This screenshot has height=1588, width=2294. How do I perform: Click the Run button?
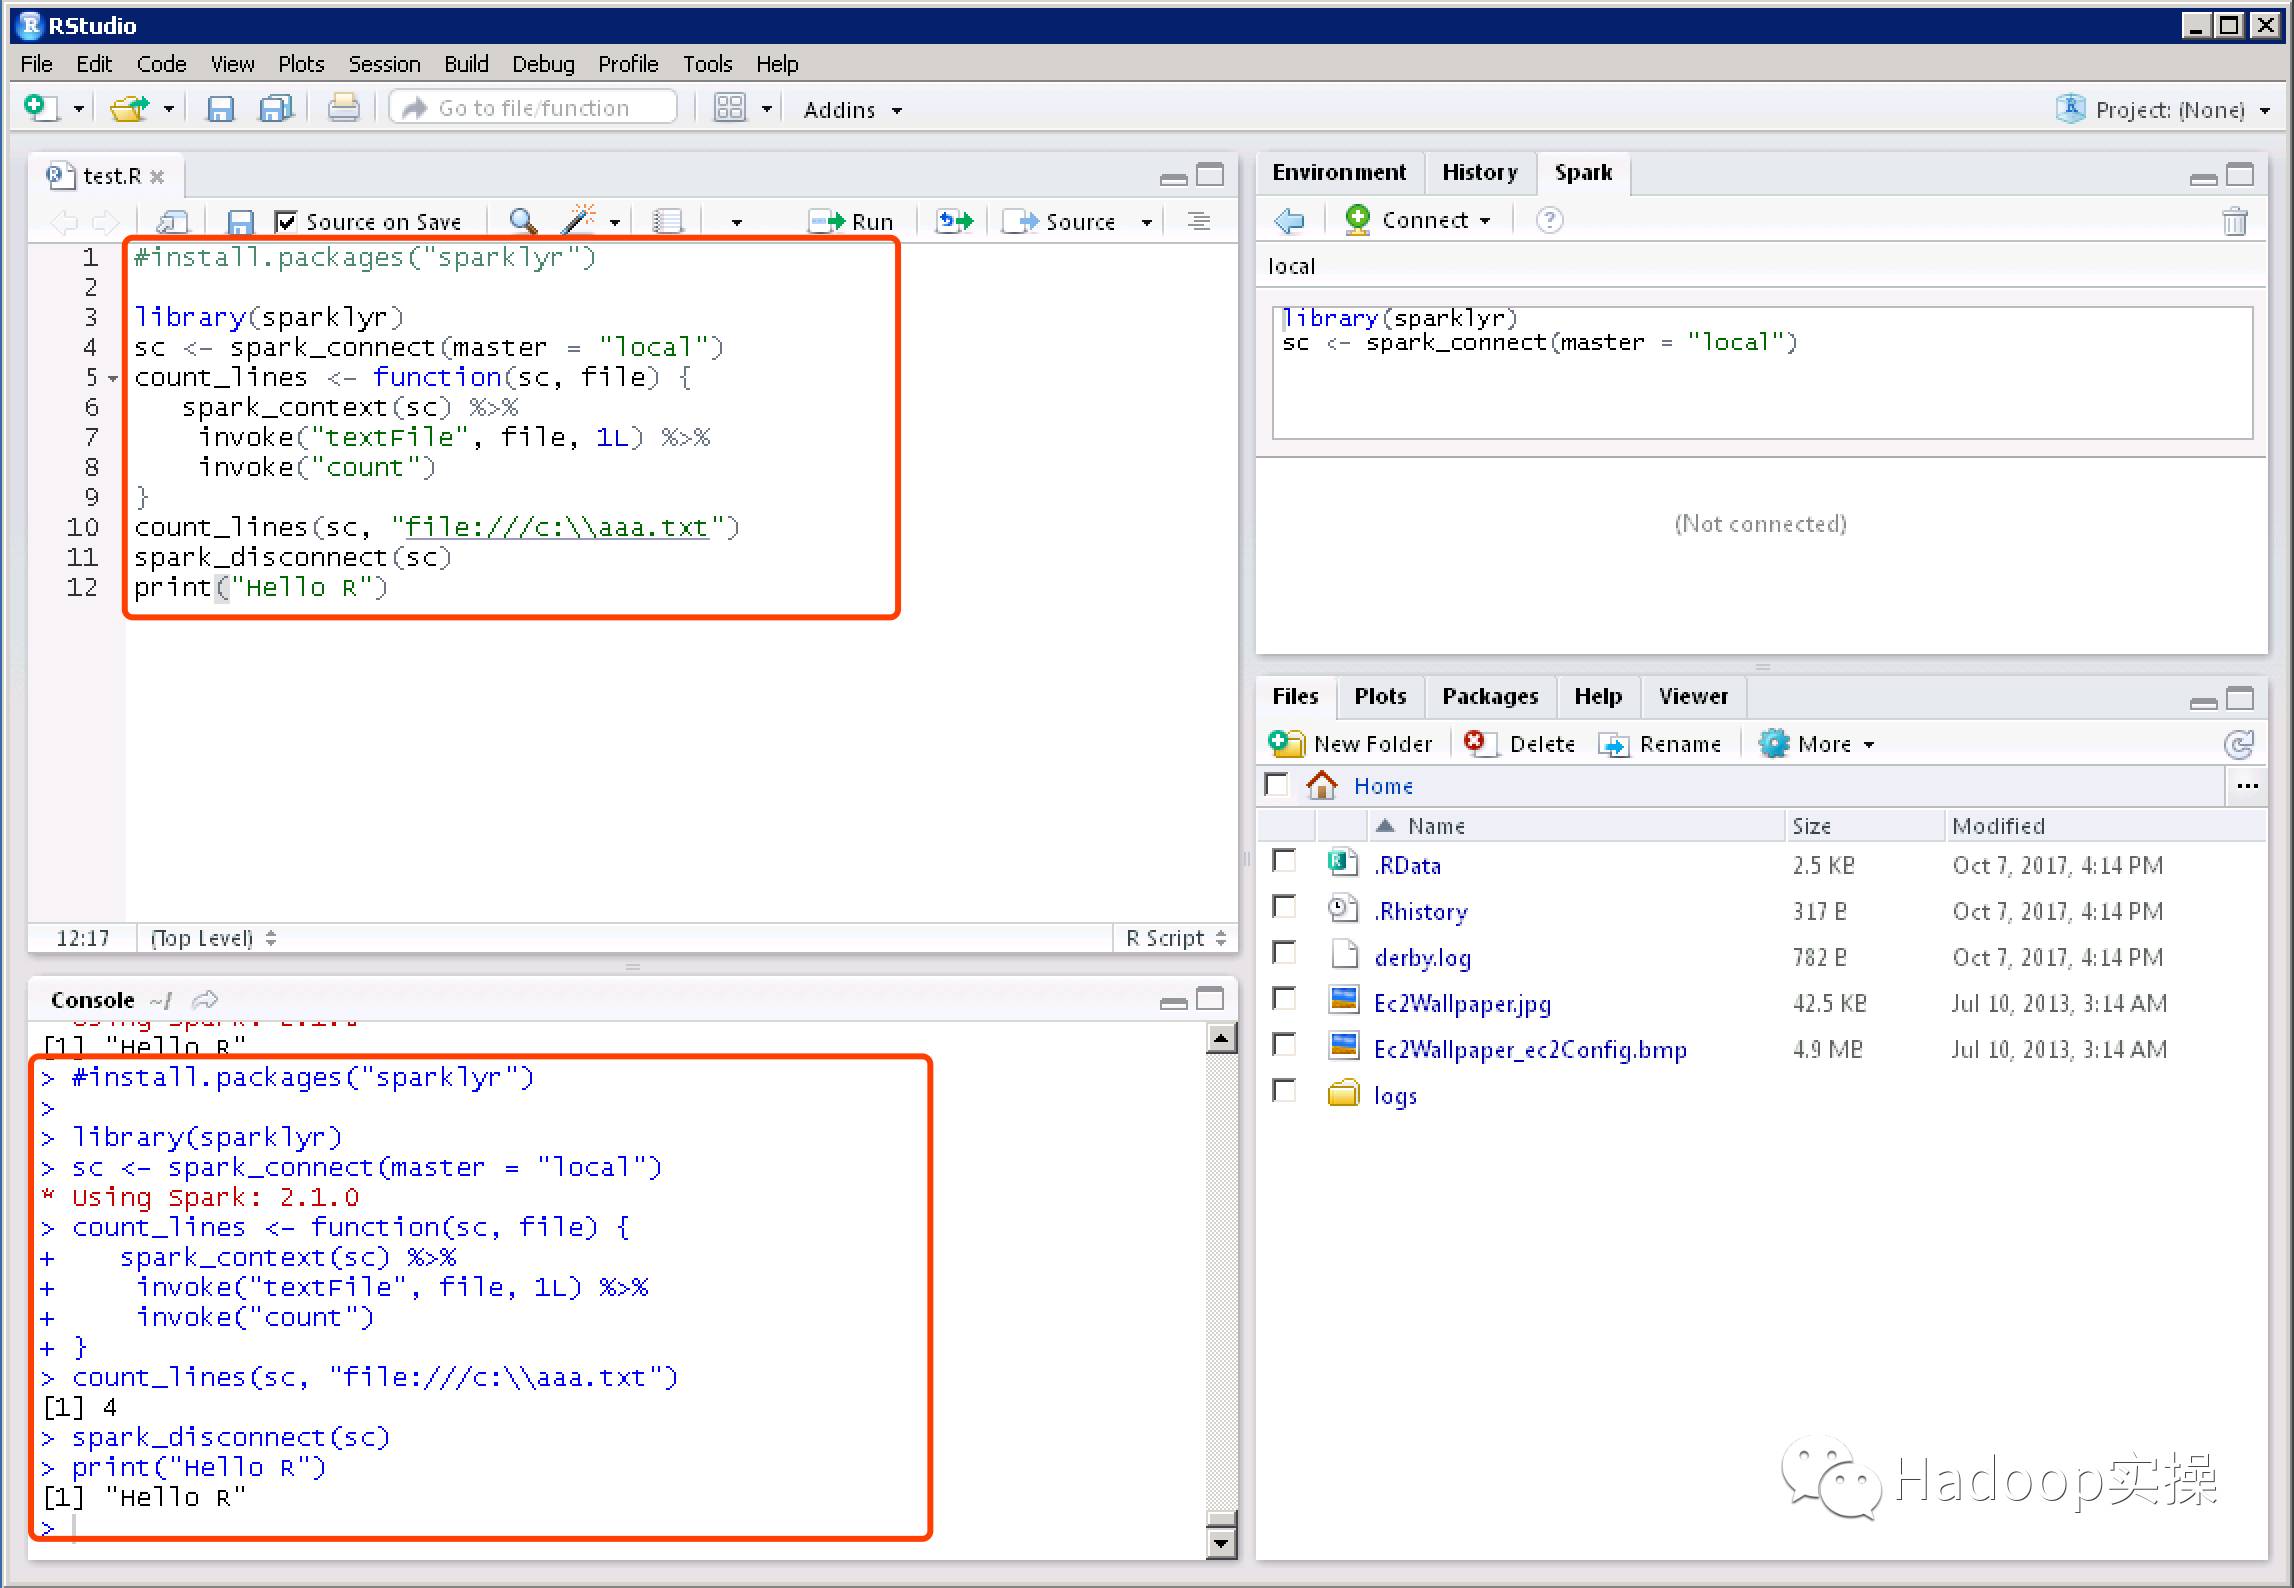pyautogui.click(x=852, y=221)
